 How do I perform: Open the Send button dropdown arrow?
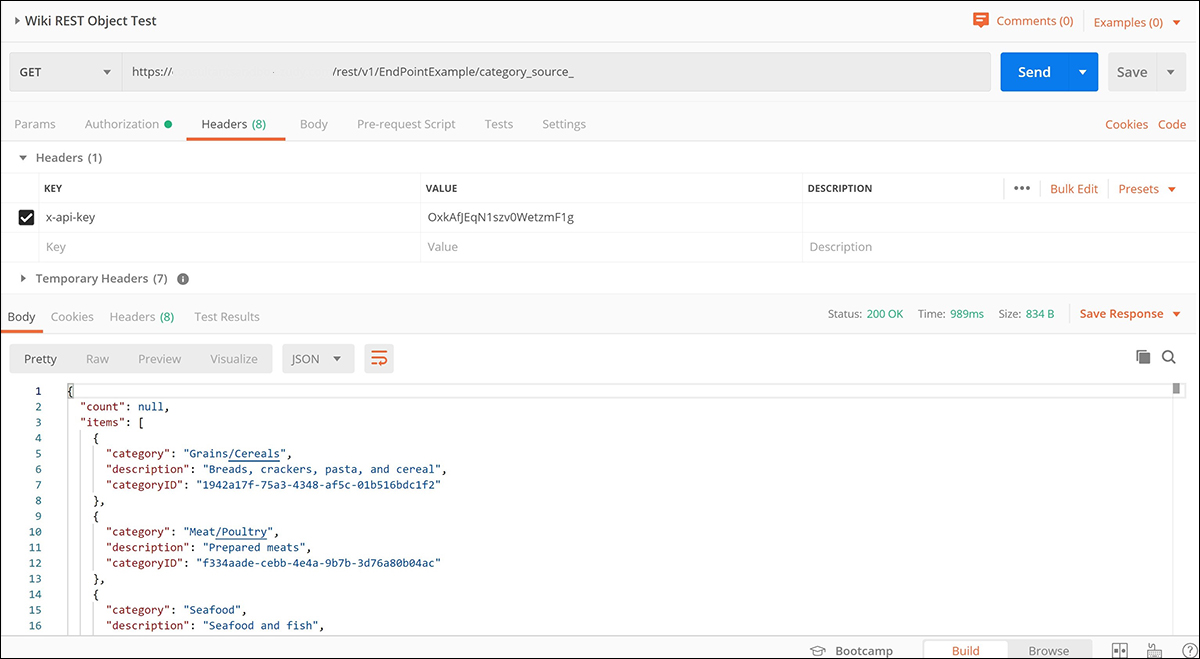point(1082,72)
